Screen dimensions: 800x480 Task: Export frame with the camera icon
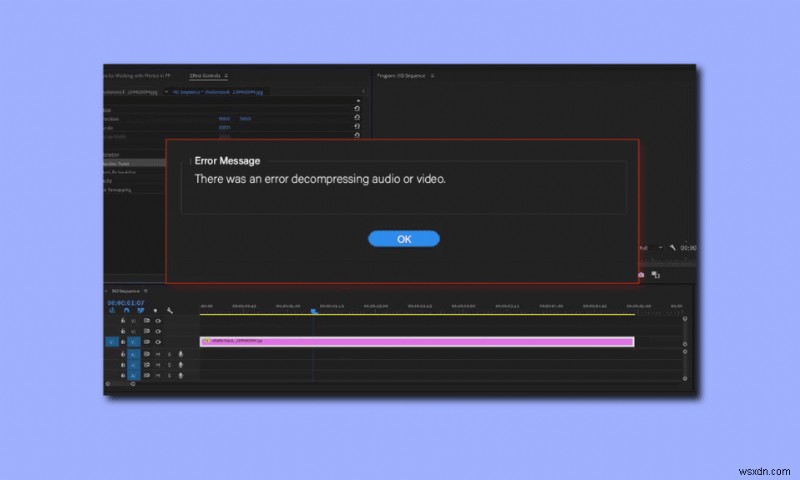[641, 275]
